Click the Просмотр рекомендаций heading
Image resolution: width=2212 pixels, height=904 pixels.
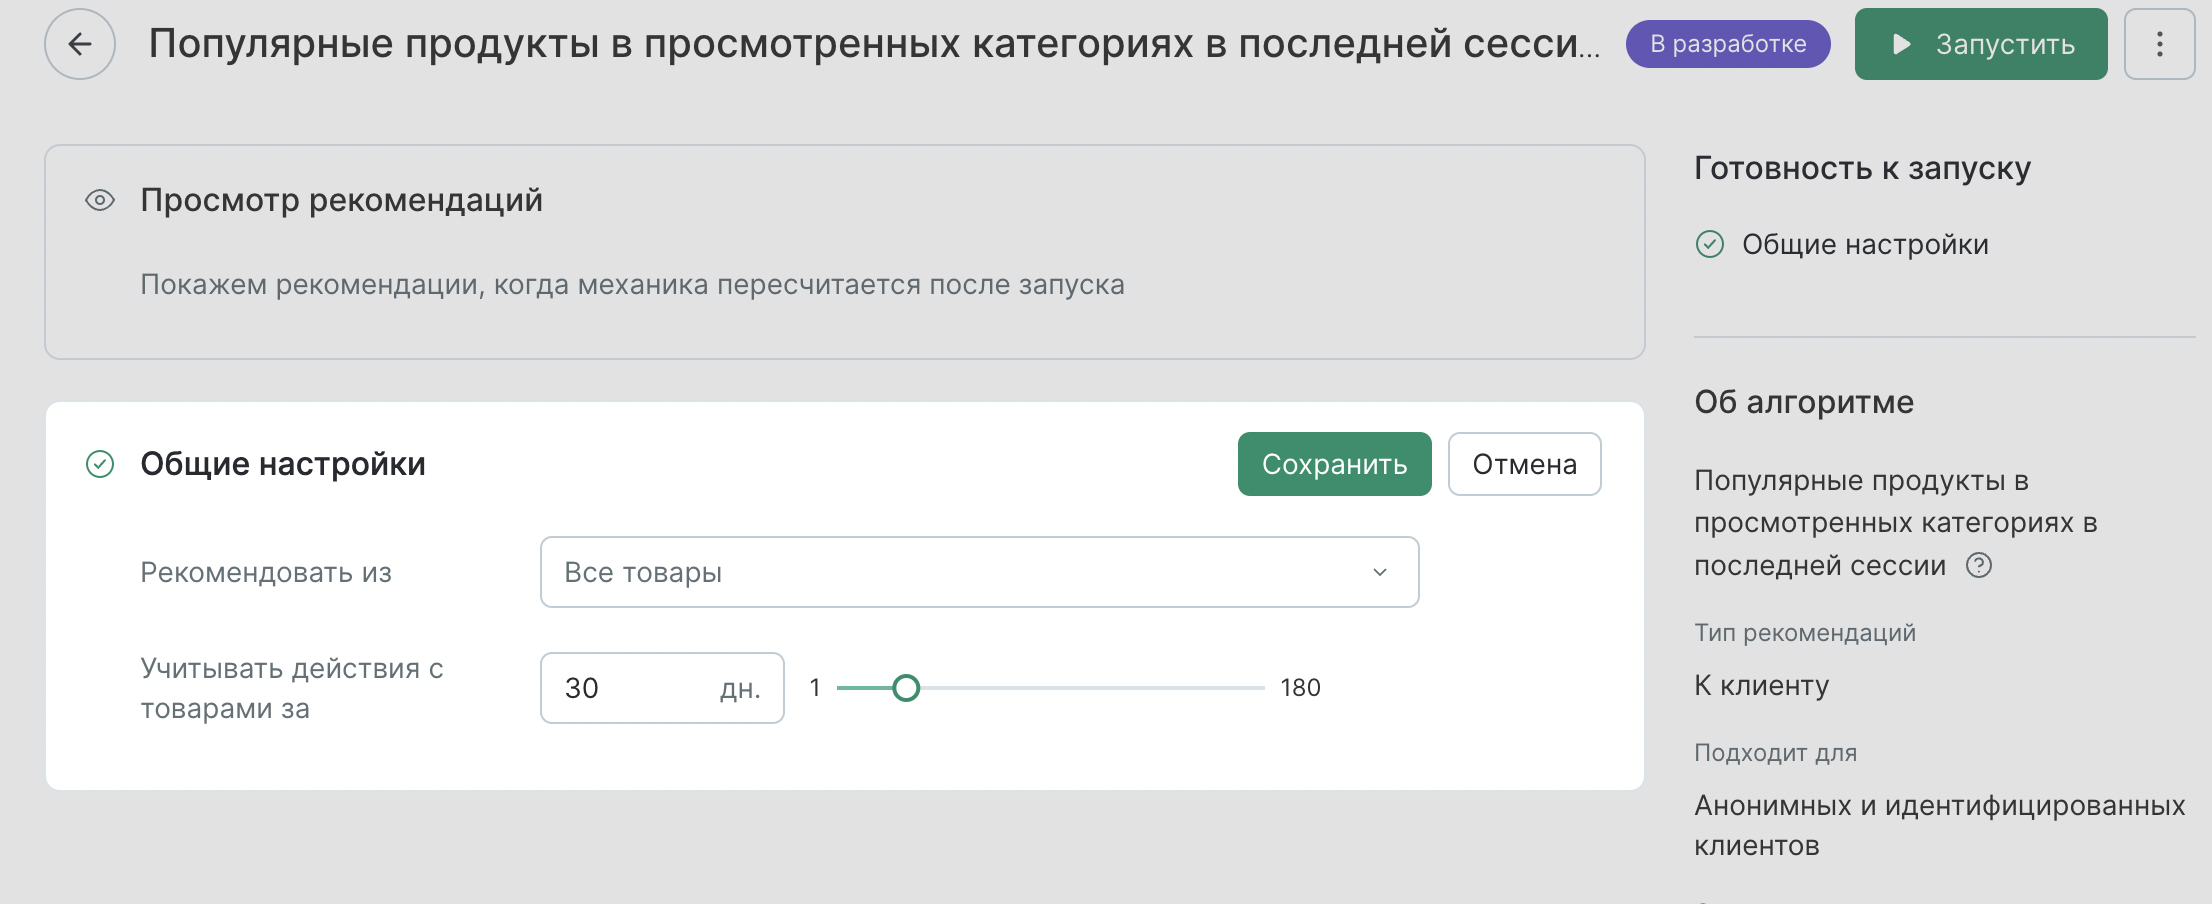point(341,200)
